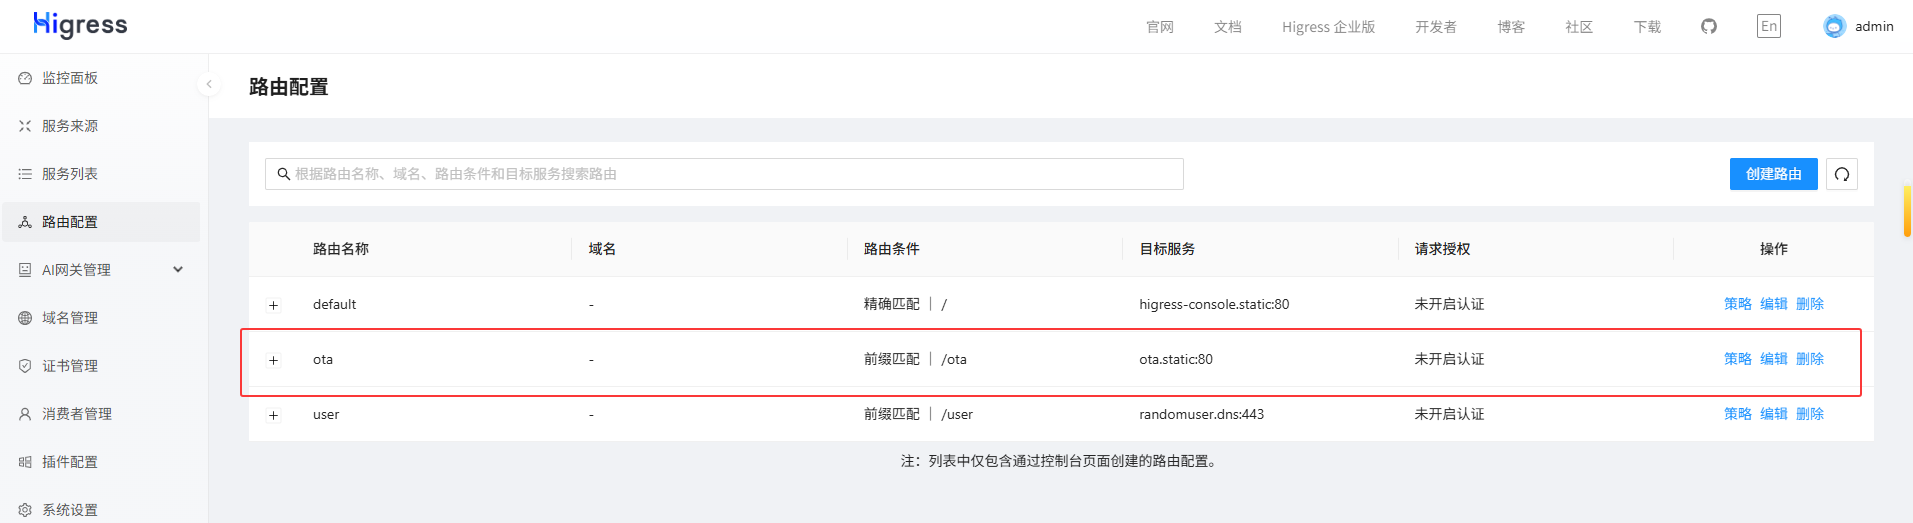Select 路由配置 in the sidebar

click(x=100, y=222)
